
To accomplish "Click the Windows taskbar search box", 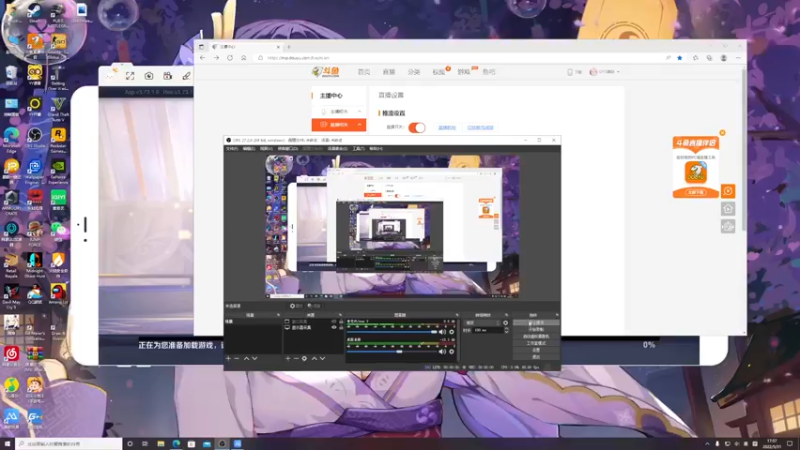I will (69, 444).
